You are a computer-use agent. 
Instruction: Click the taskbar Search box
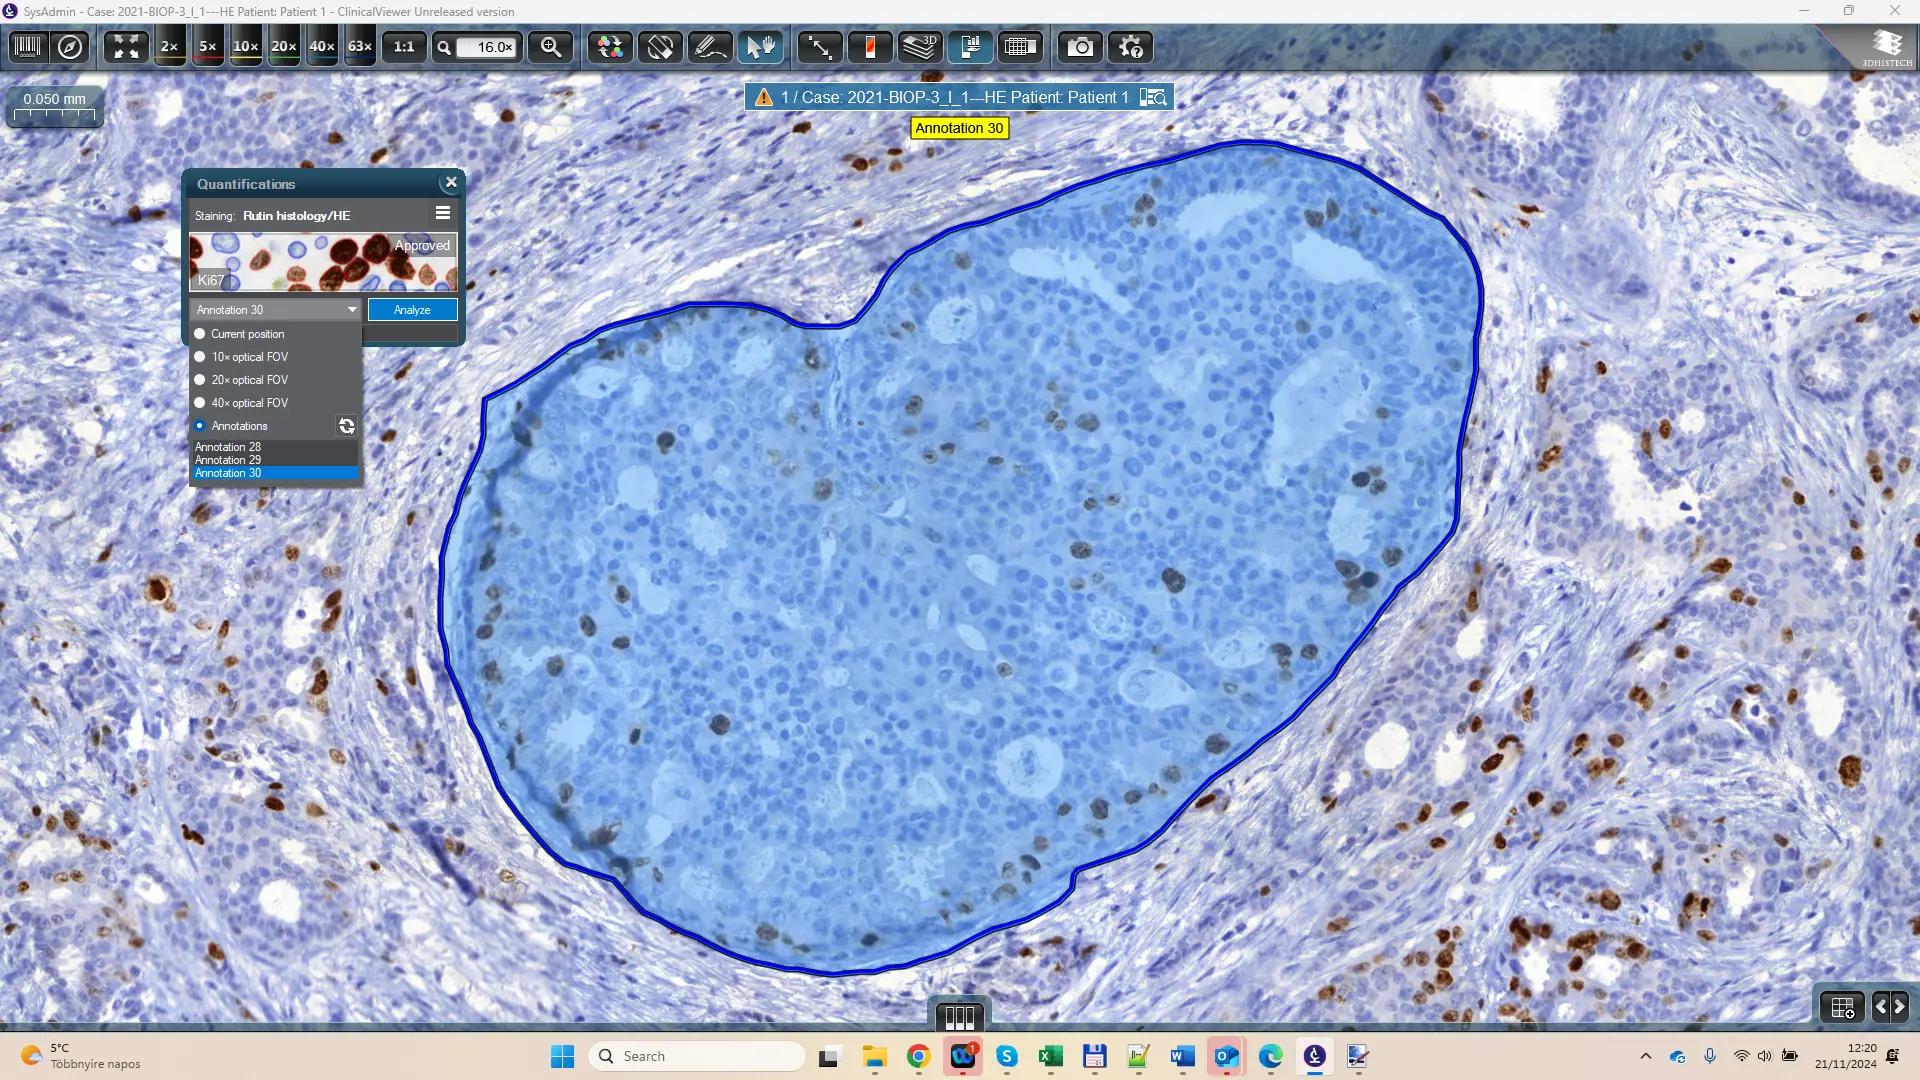coord(697,1056)
